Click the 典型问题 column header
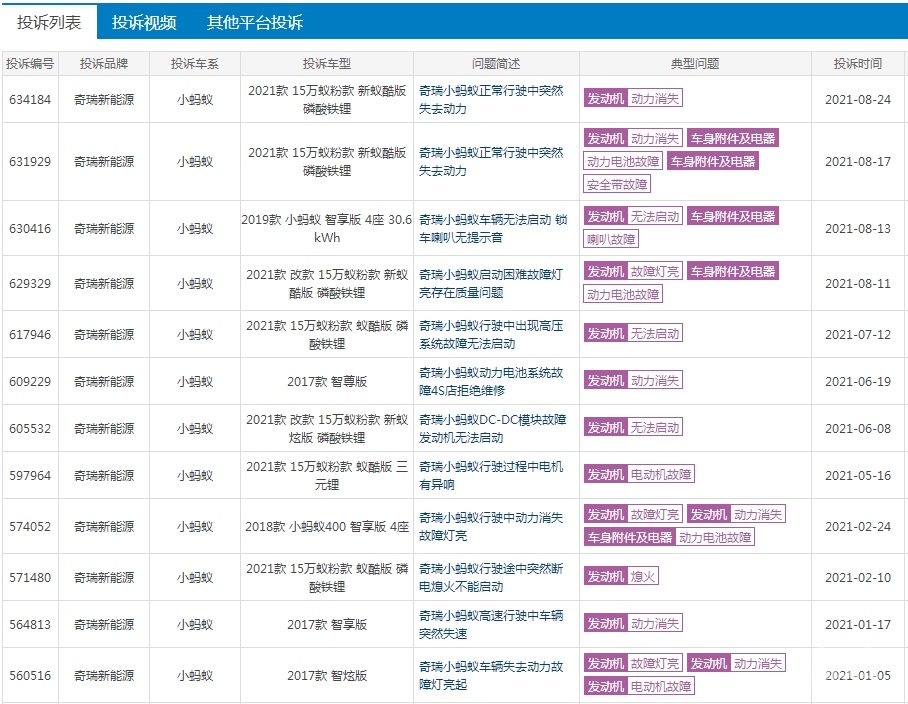Image resolution: width=908 pixels, height=704 pixels. [695, 64]
